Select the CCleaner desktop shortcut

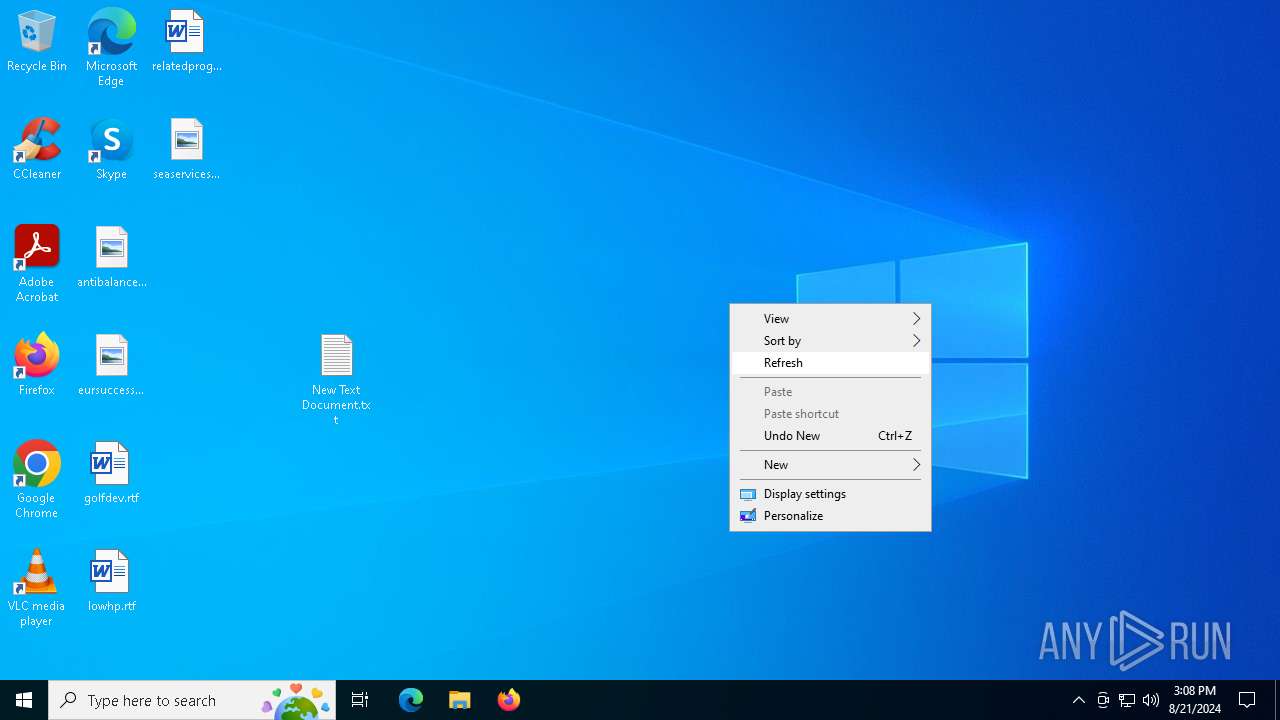[x=37, y=150]
